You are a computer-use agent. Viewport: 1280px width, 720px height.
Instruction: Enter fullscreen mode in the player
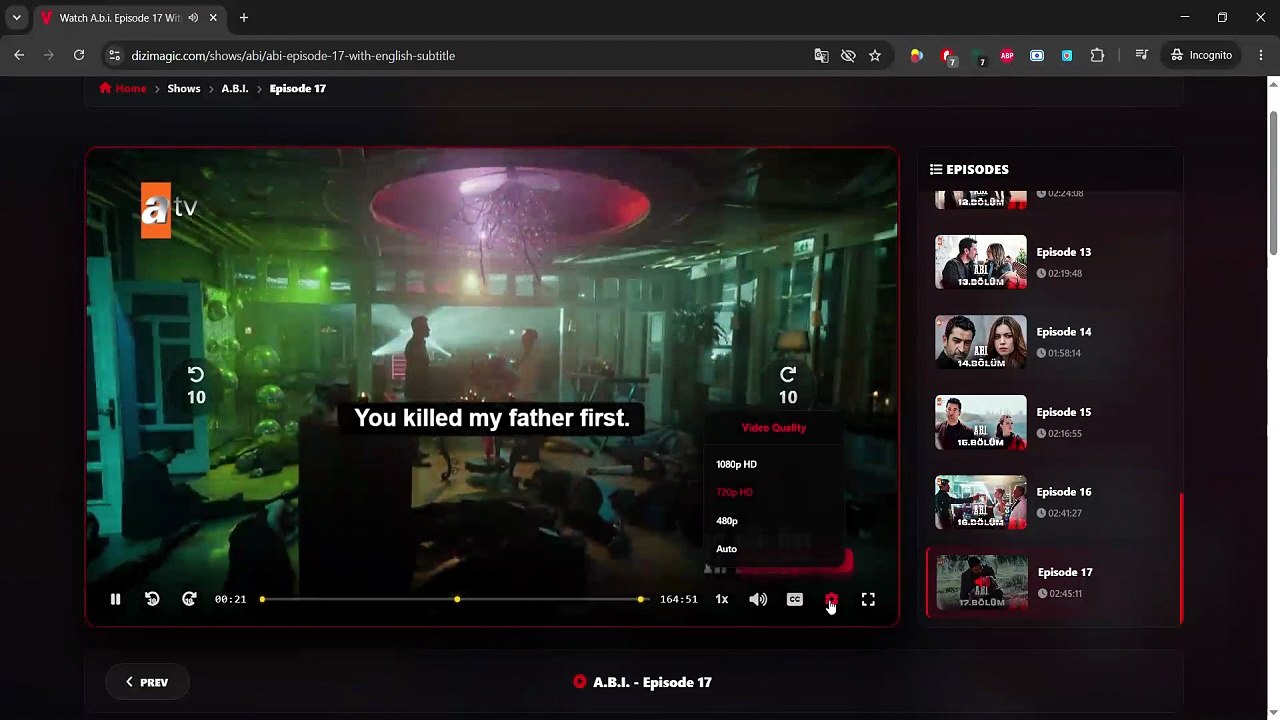point(868,599)
